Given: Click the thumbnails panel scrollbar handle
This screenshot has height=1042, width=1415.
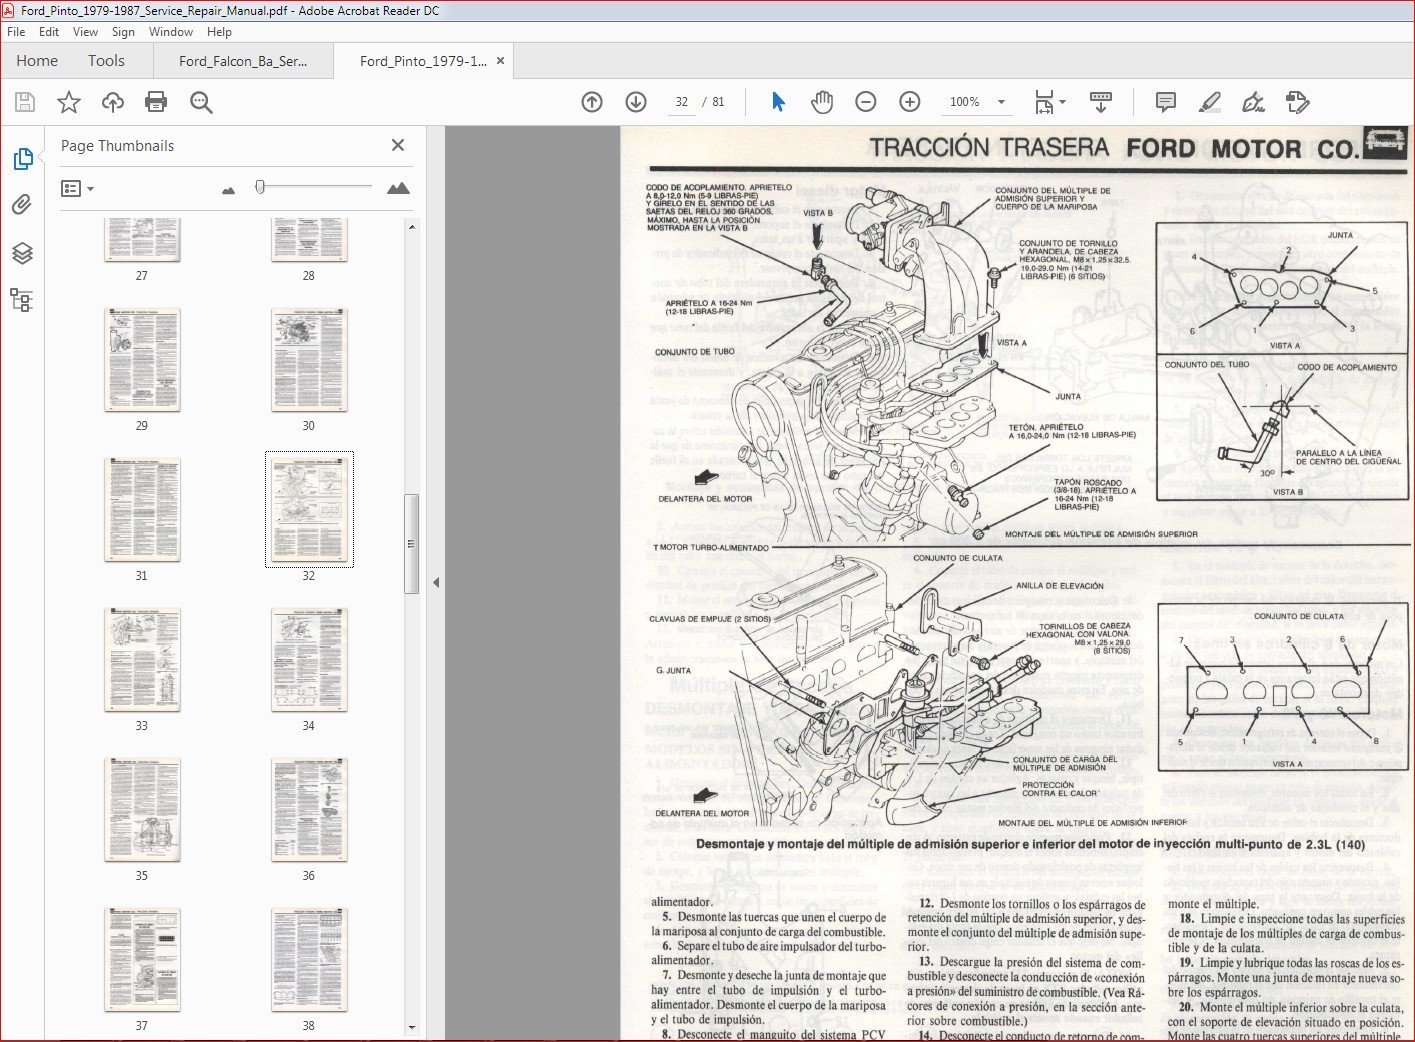Looking at the screenshot, I should (x=411, y=544).
